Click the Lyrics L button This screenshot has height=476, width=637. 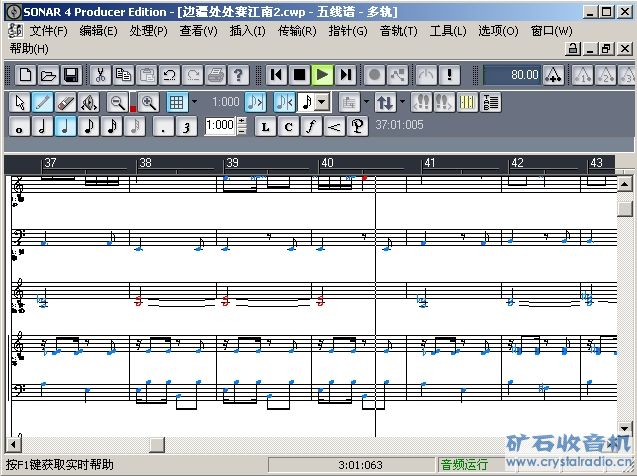(266, 126)
